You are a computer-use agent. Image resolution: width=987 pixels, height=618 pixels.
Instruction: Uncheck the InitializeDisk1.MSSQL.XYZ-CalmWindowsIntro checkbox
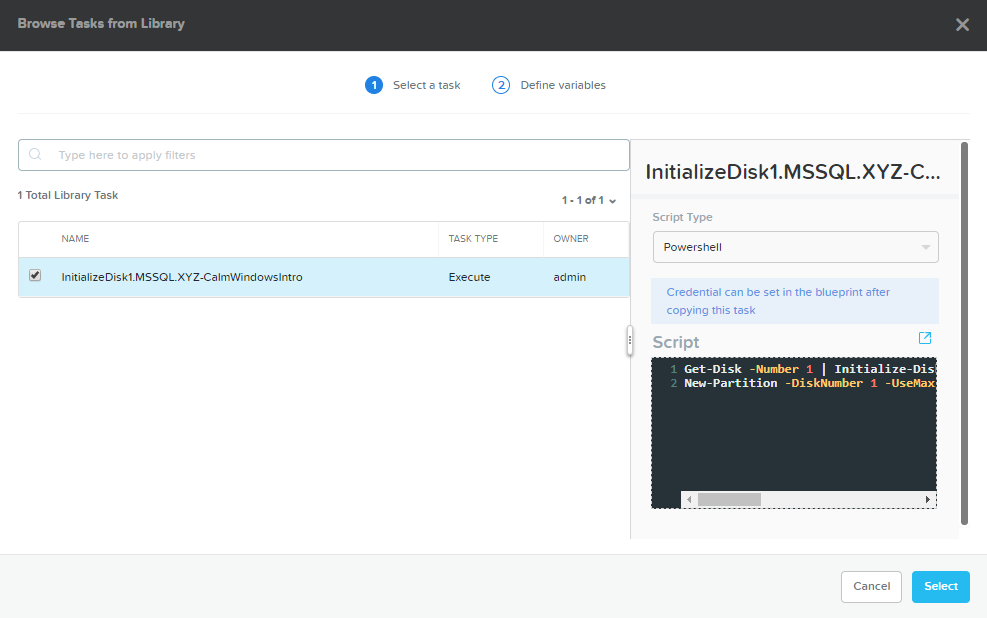click(x=35, y=276)
